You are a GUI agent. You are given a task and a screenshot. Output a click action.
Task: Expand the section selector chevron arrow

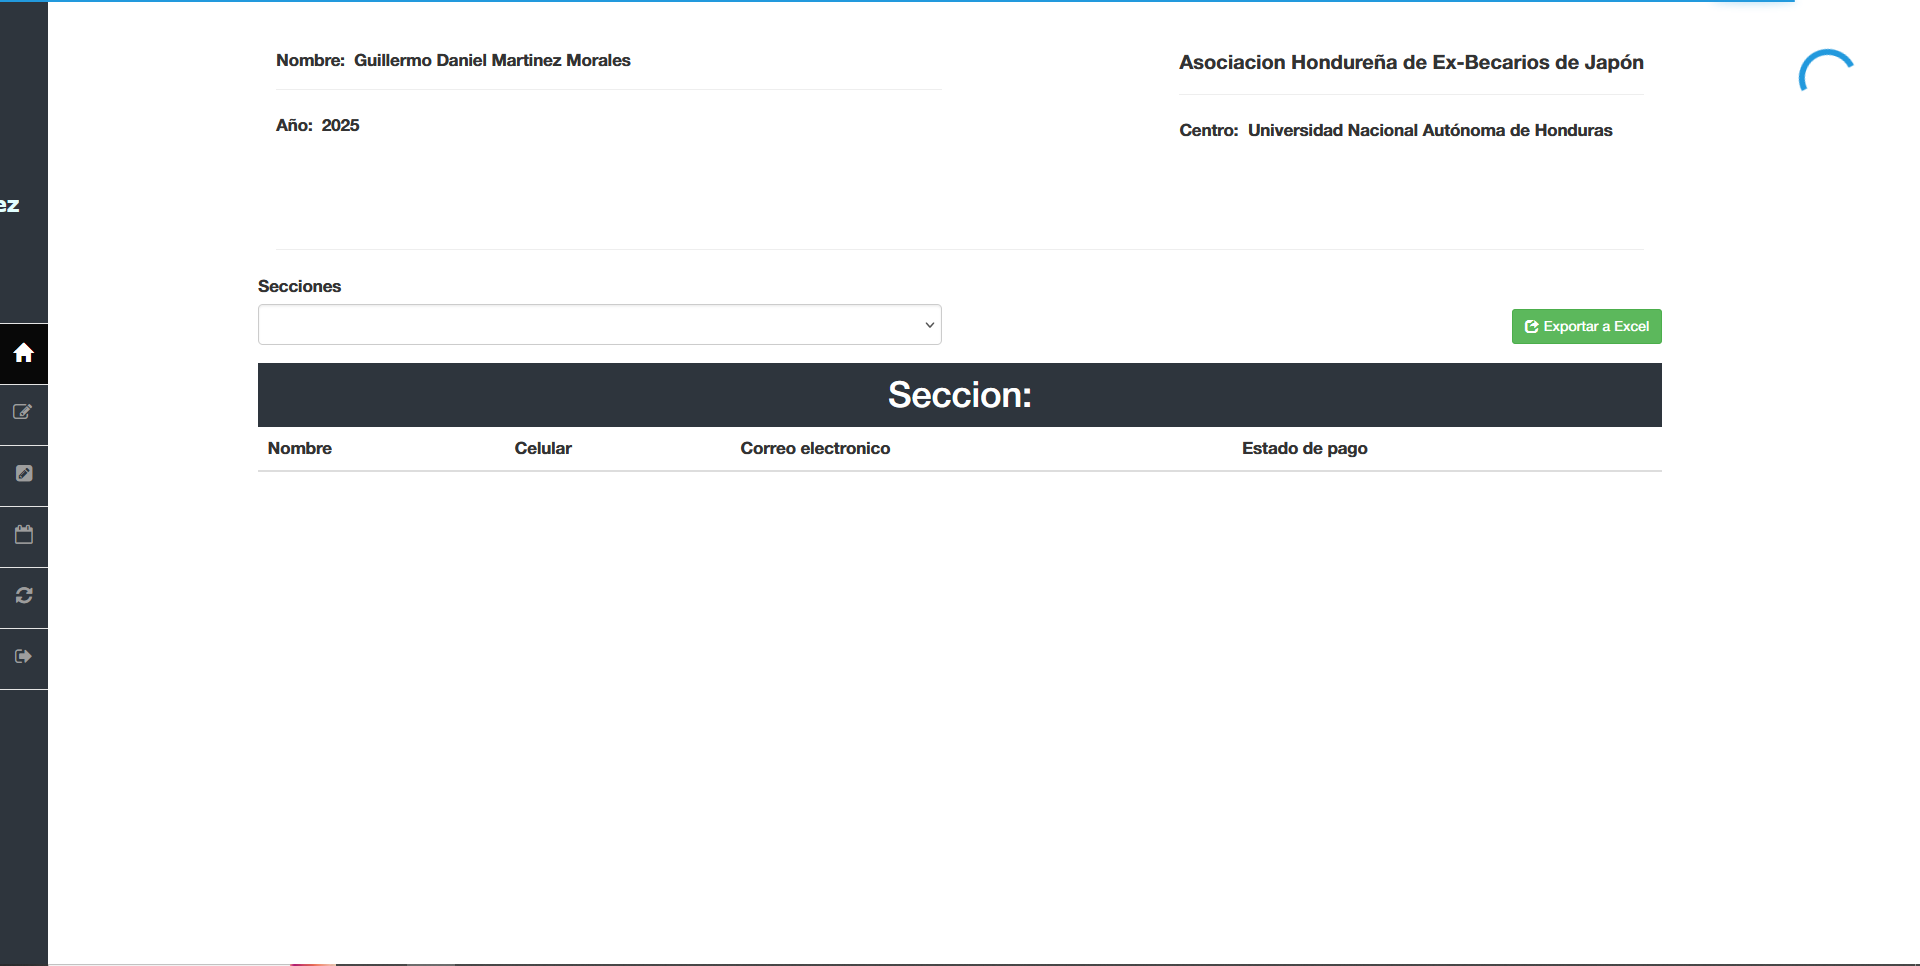coord(929,324)
